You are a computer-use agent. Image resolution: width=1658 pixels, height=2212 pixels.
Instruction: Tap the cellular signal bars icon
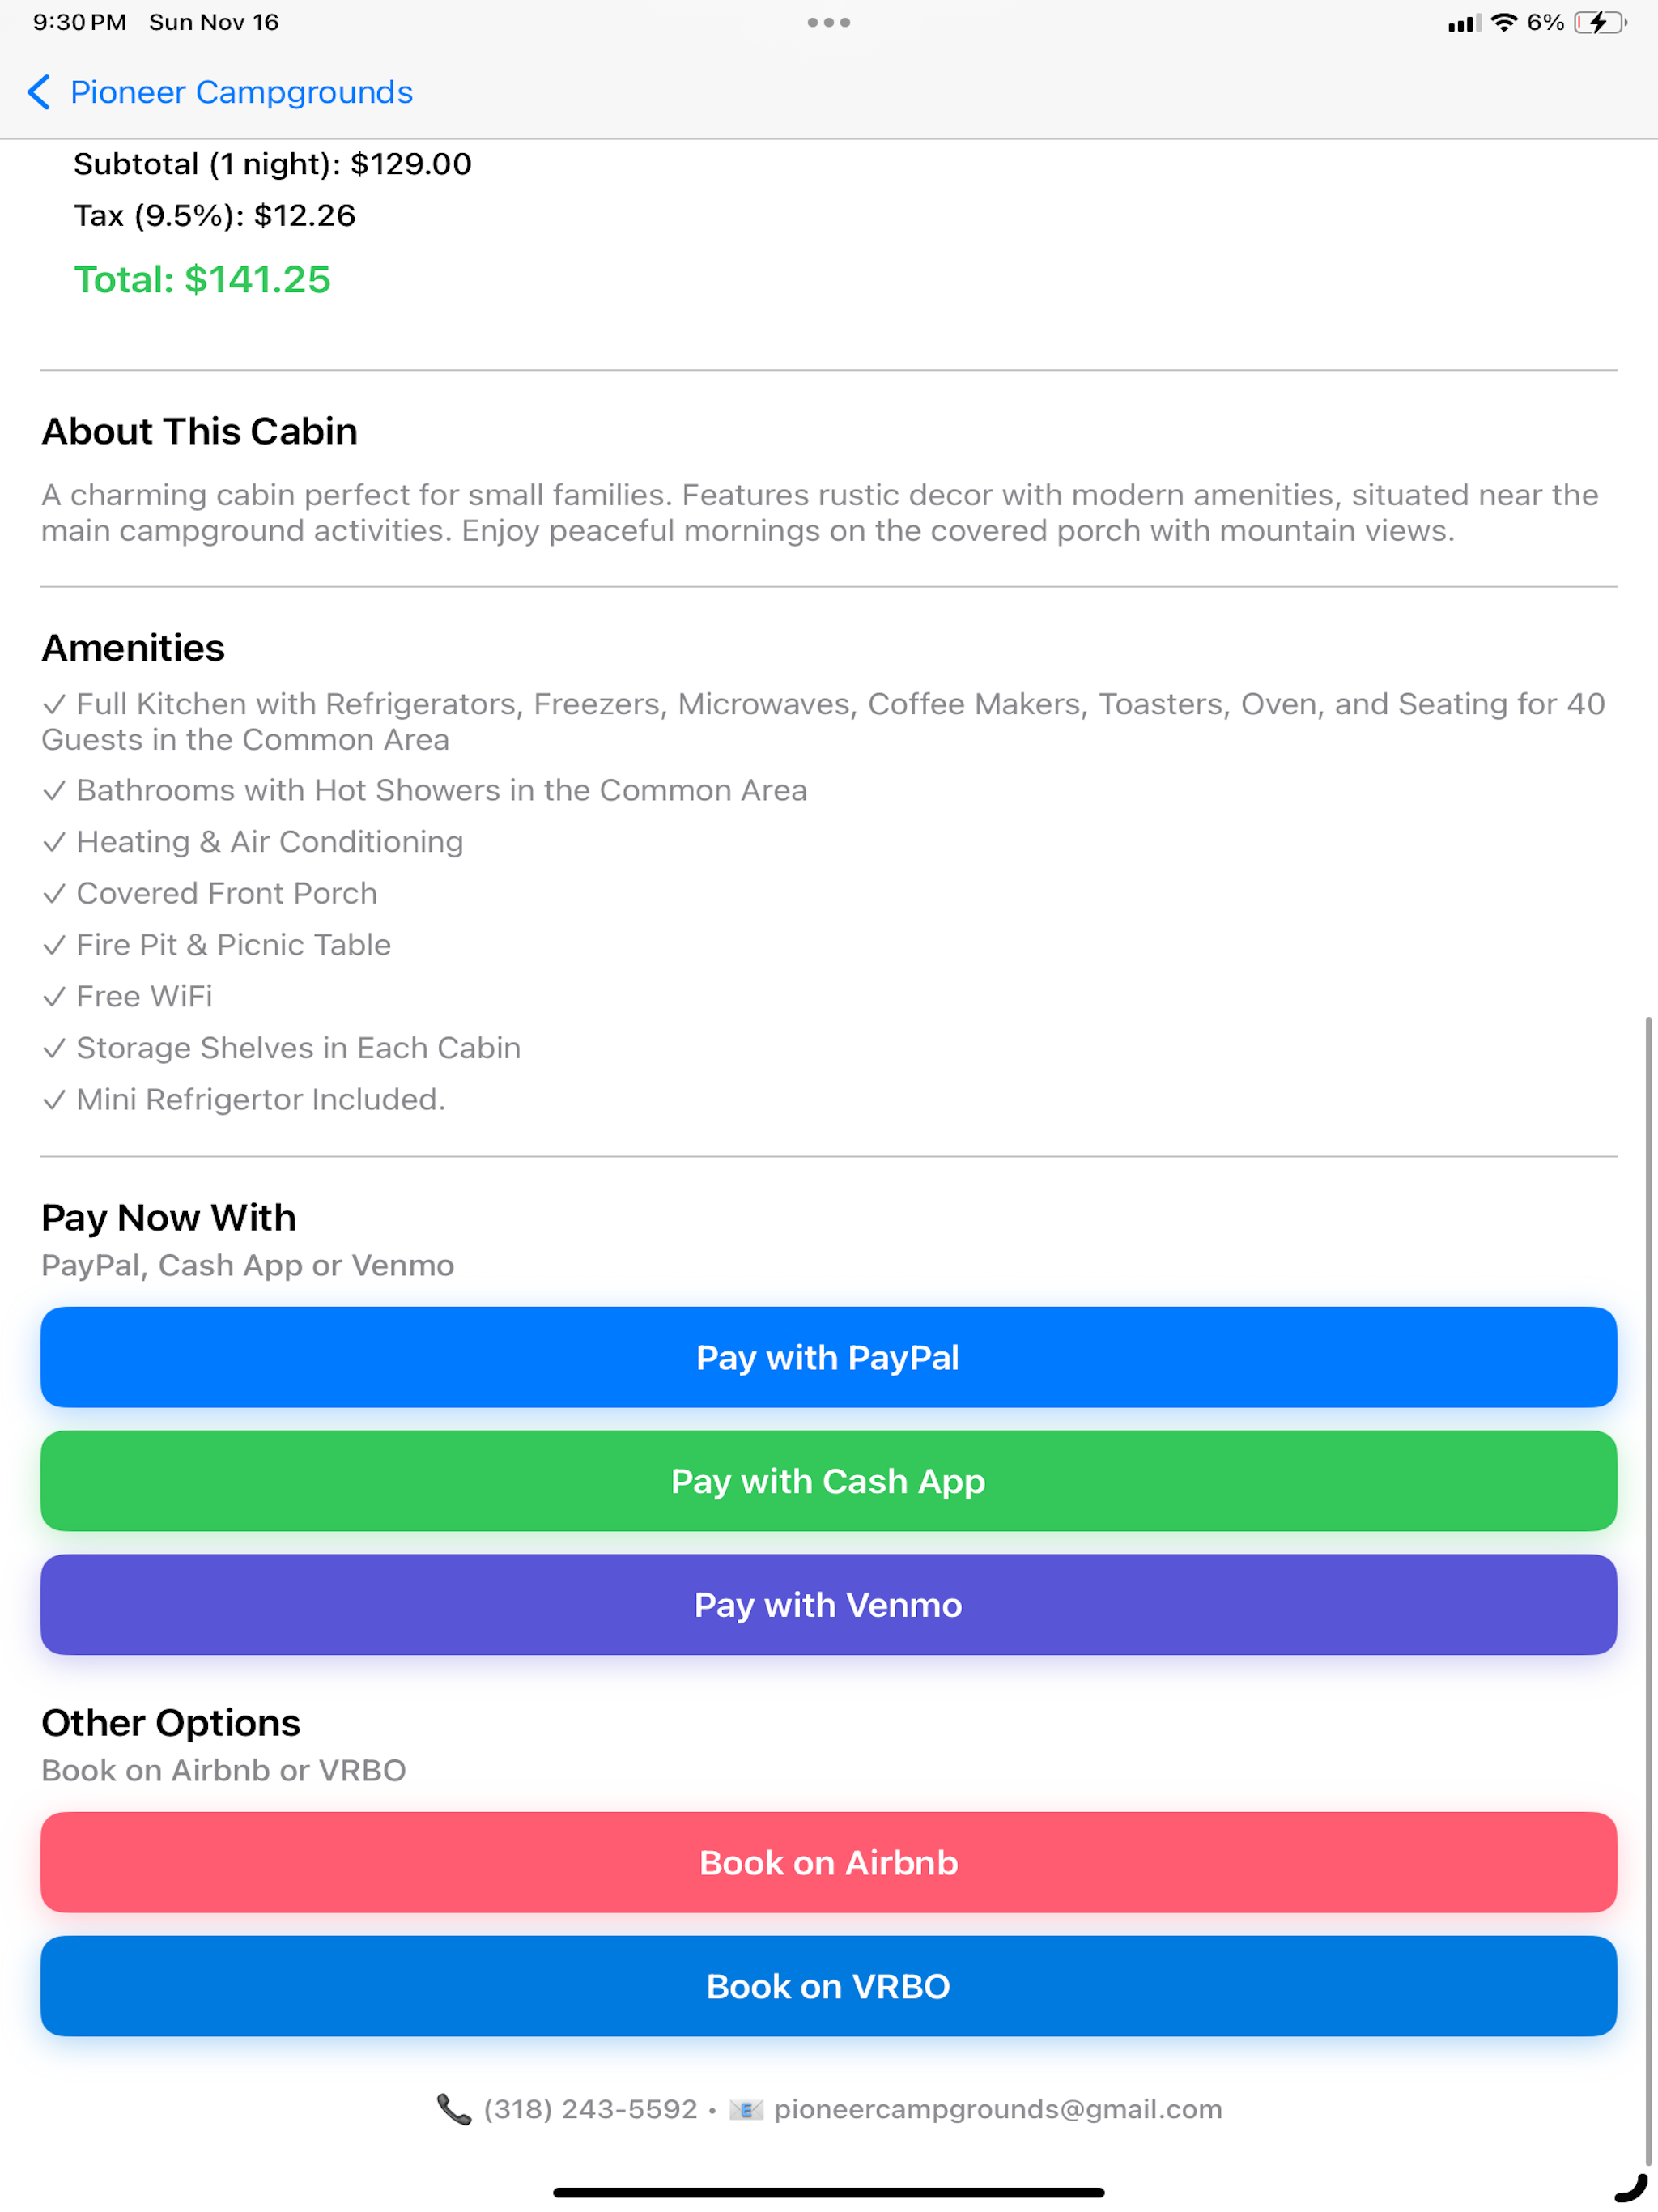(x=1465, y=23)
